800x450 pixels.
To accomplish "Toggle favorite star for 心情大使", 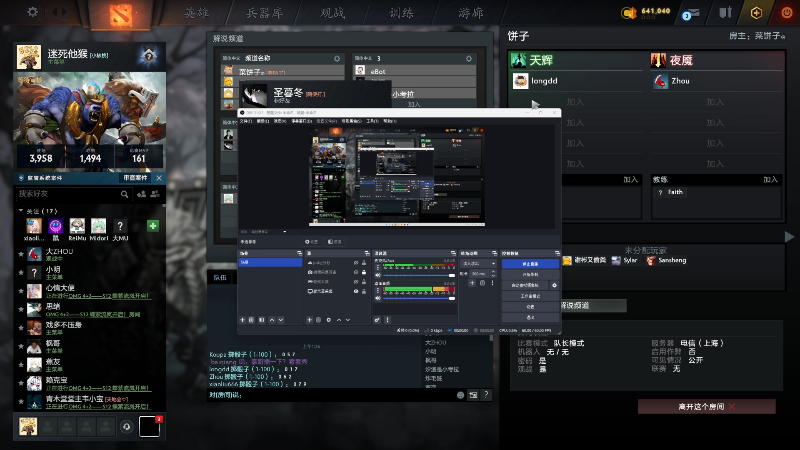I will pyautogui.click(x=21, y=291).
